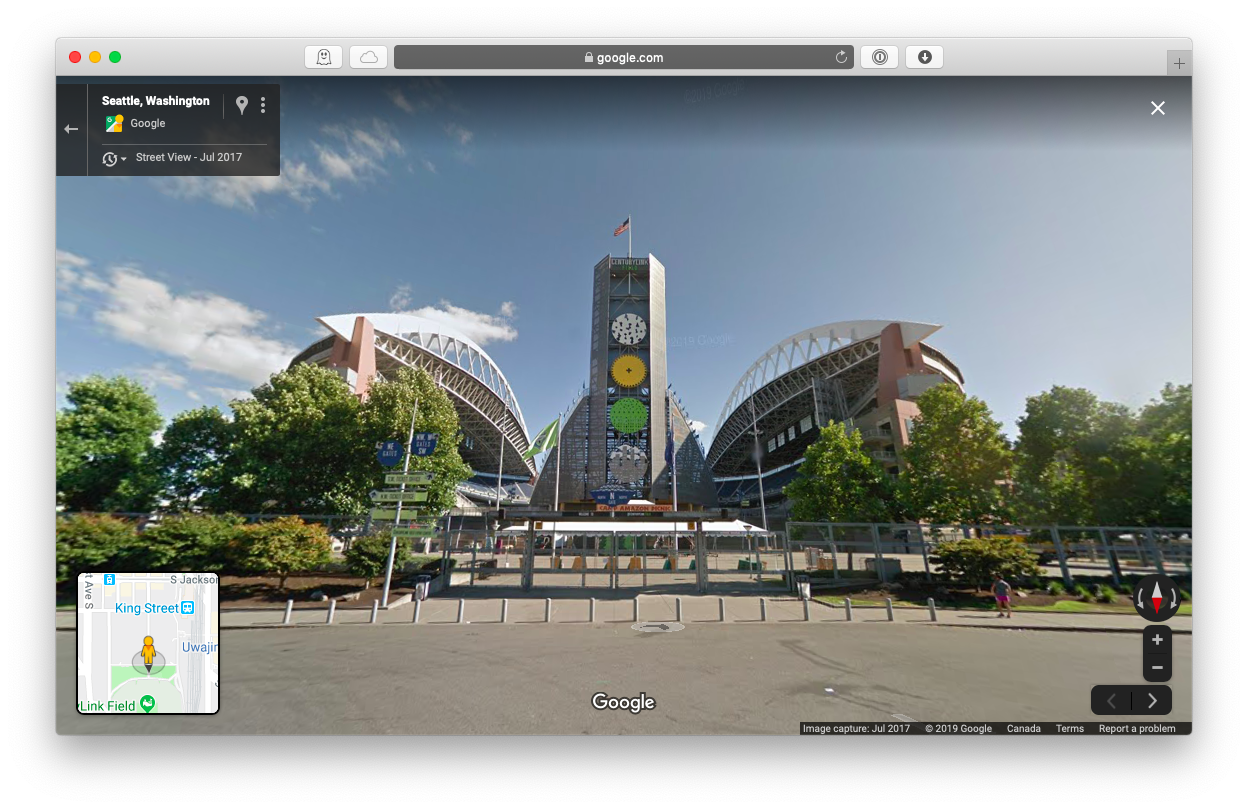Click the © 2019 Google copyright text
The height and width of the screenshot is (809, 1248).
[x=958, y=728]
